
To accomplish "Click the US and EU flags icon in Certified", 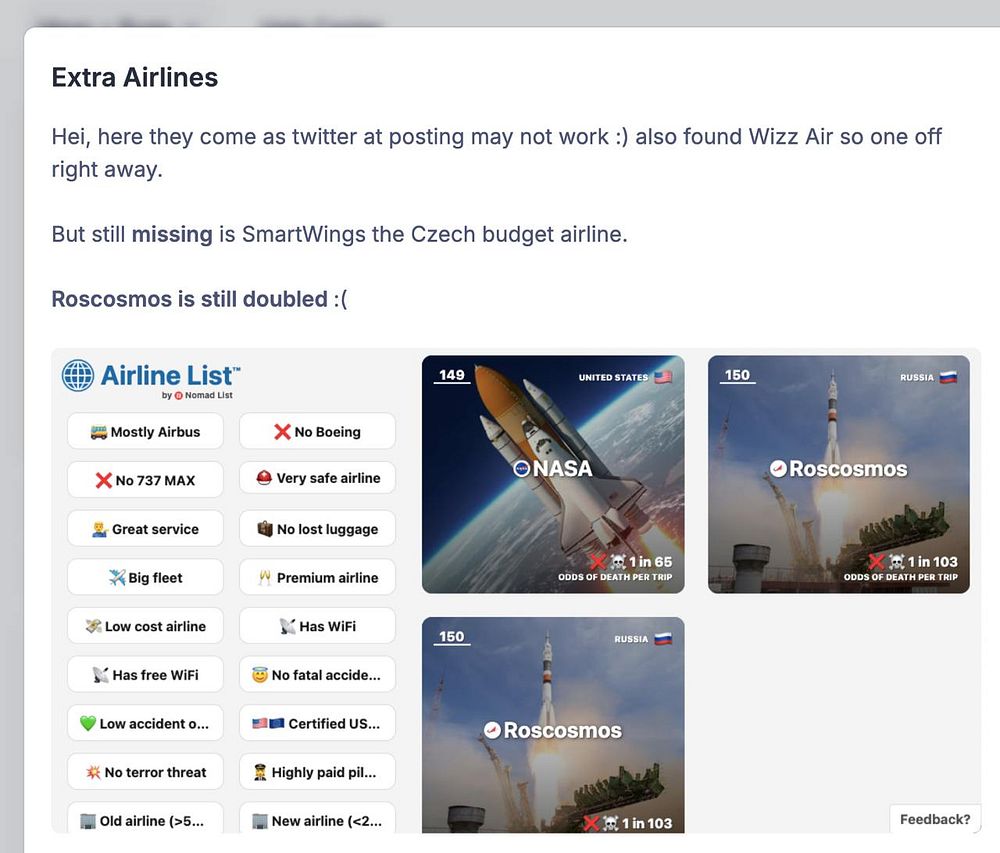I will [x=268, y=724].
